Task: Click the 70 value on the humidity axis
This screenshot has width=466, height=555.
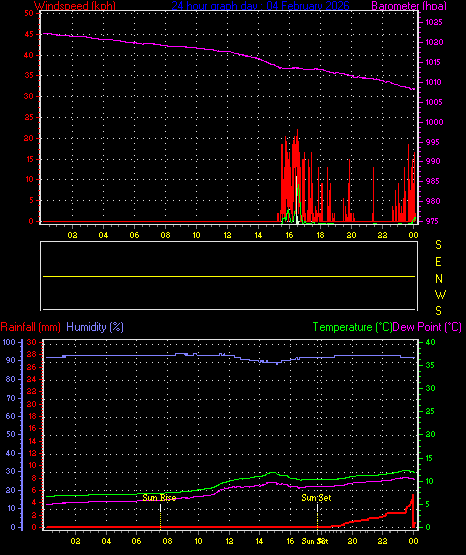Action: click(11, 399)
